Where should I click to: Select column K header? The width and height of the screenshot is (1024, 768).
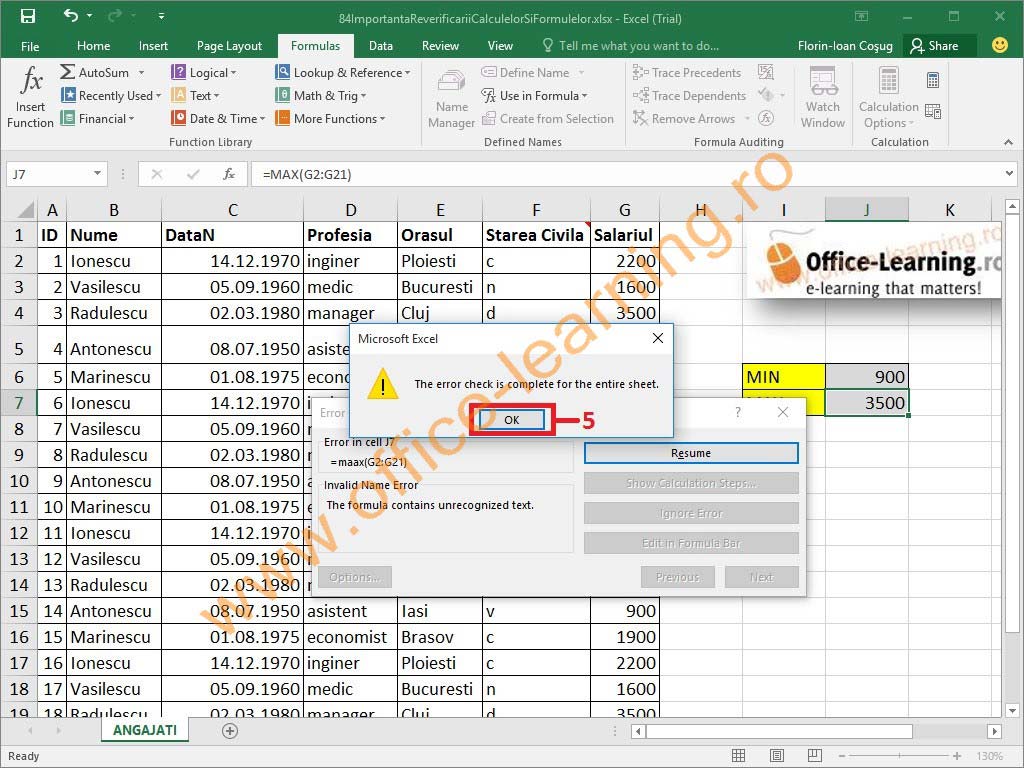pyautogui.click(x=950, y=210)
